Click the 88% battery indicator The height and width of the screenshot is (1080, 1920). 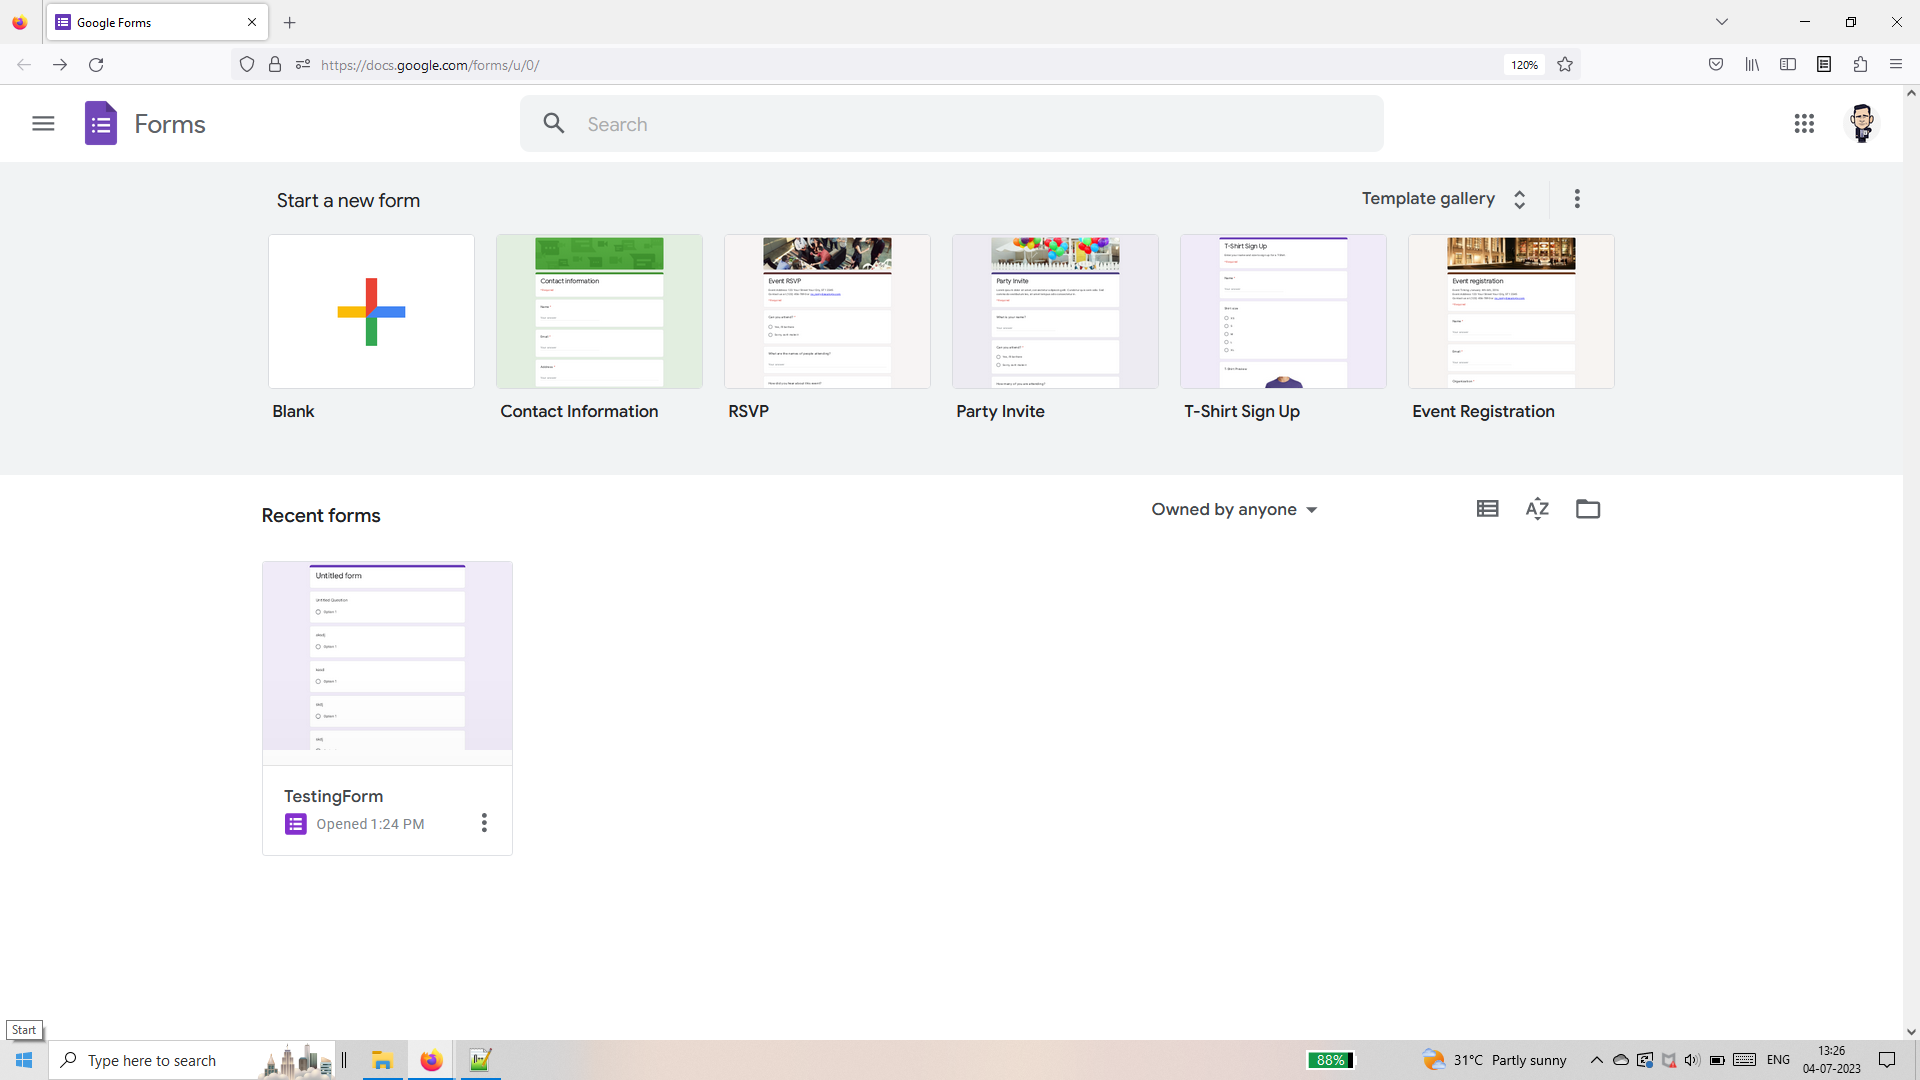point(1331,1060)
